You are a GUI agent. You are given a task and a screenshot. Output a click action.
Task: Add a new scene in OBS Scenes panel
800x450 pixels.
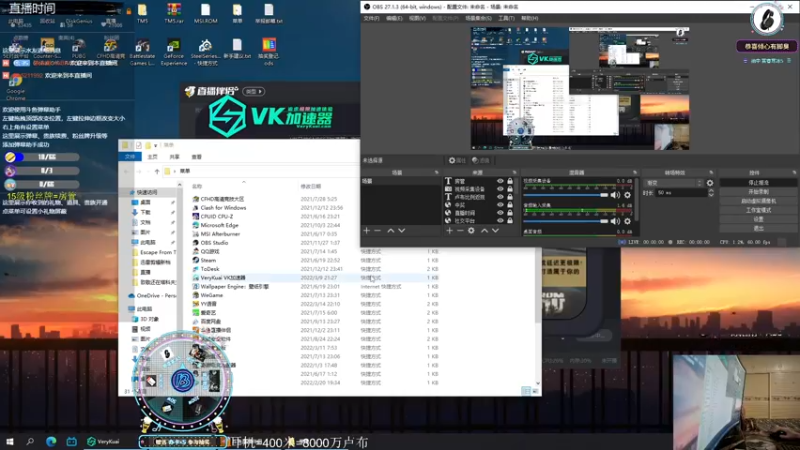pyautogui.click(x=366, y=231)
